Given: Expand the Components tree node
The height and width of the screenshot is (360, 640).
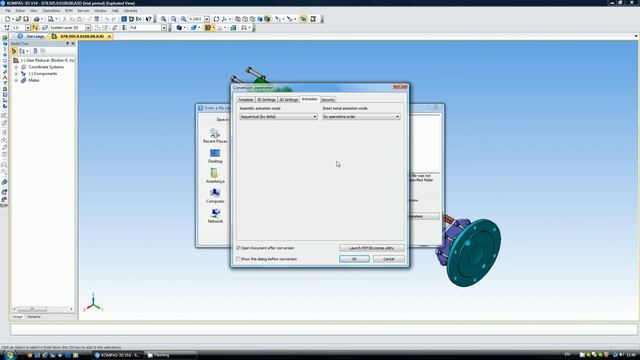Looking at the screenshot, I should pyautogui.click(x=16, y=74).
